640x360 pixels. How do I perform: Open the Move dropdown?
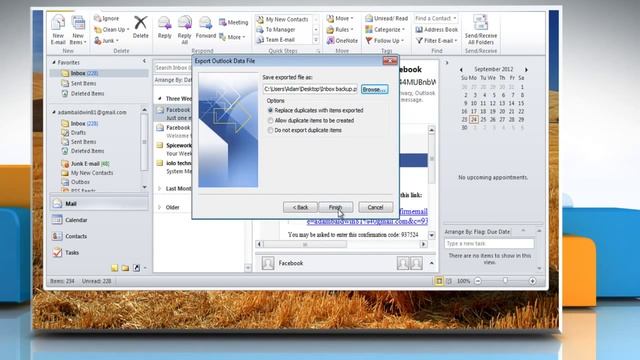tap(340, 18)
